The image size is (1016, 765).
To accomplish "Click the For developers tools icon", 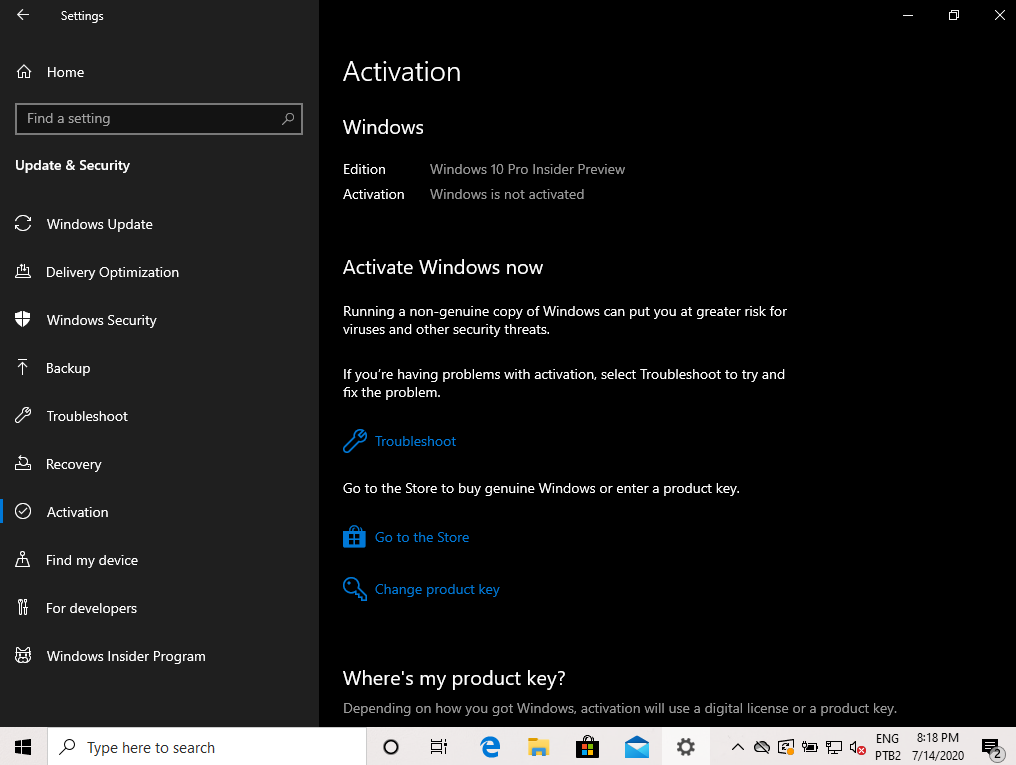I will tap(23, 607).
